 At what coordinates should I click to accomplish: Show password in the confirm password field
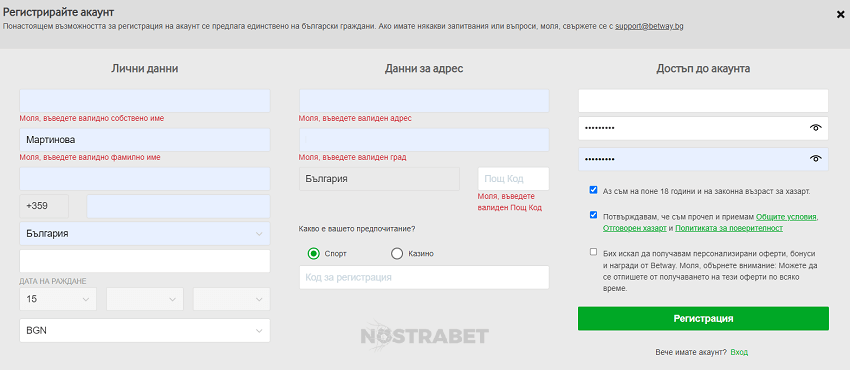815,159
